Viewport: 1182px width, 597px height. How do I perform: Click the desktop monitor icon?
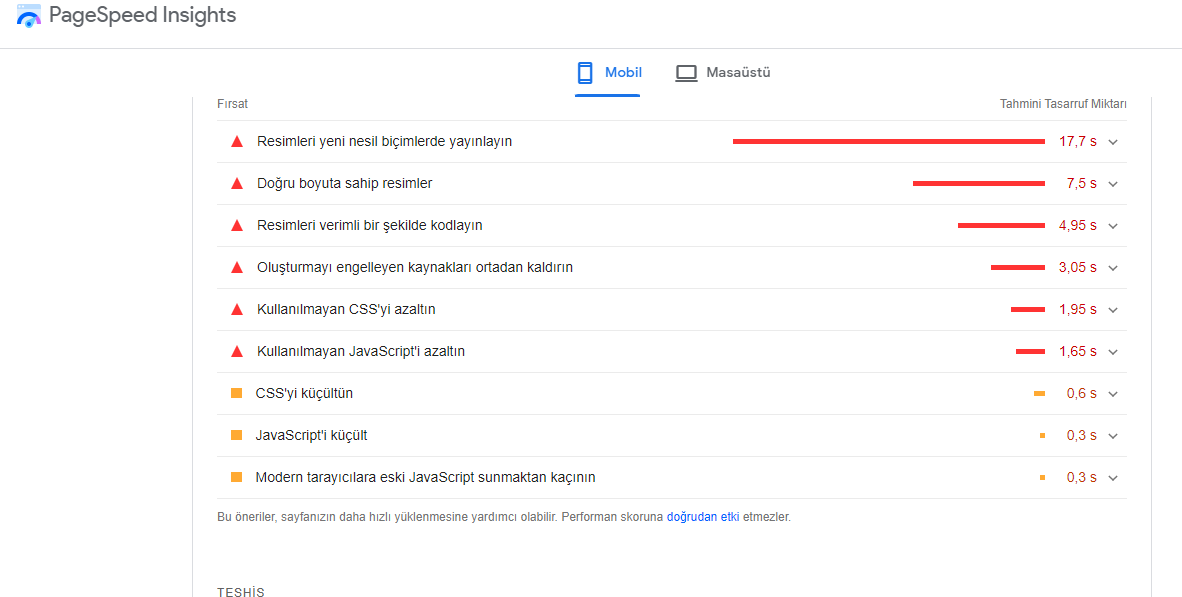686,73
